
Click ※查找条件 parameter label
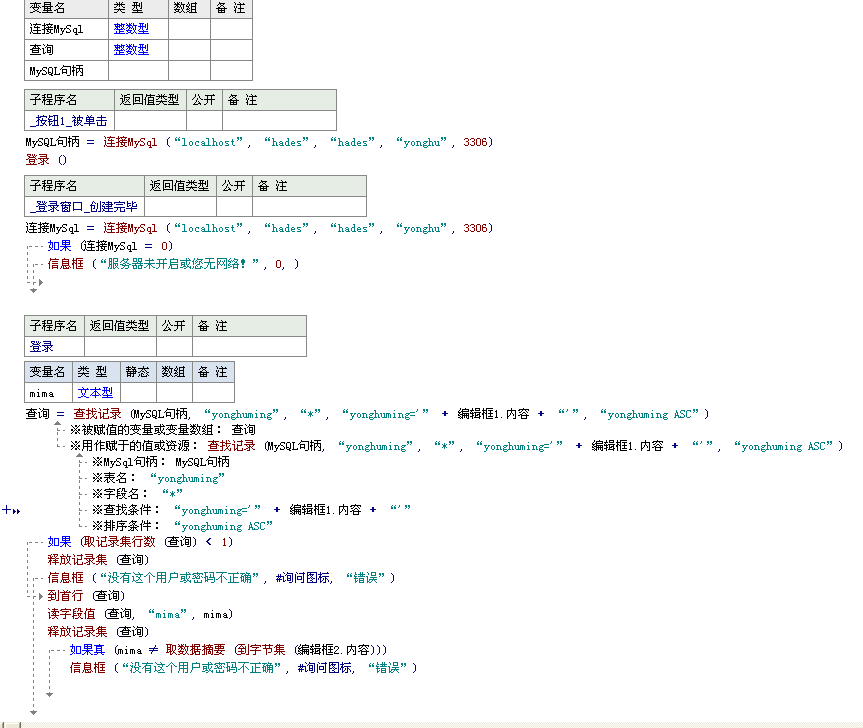coord(126,509)
